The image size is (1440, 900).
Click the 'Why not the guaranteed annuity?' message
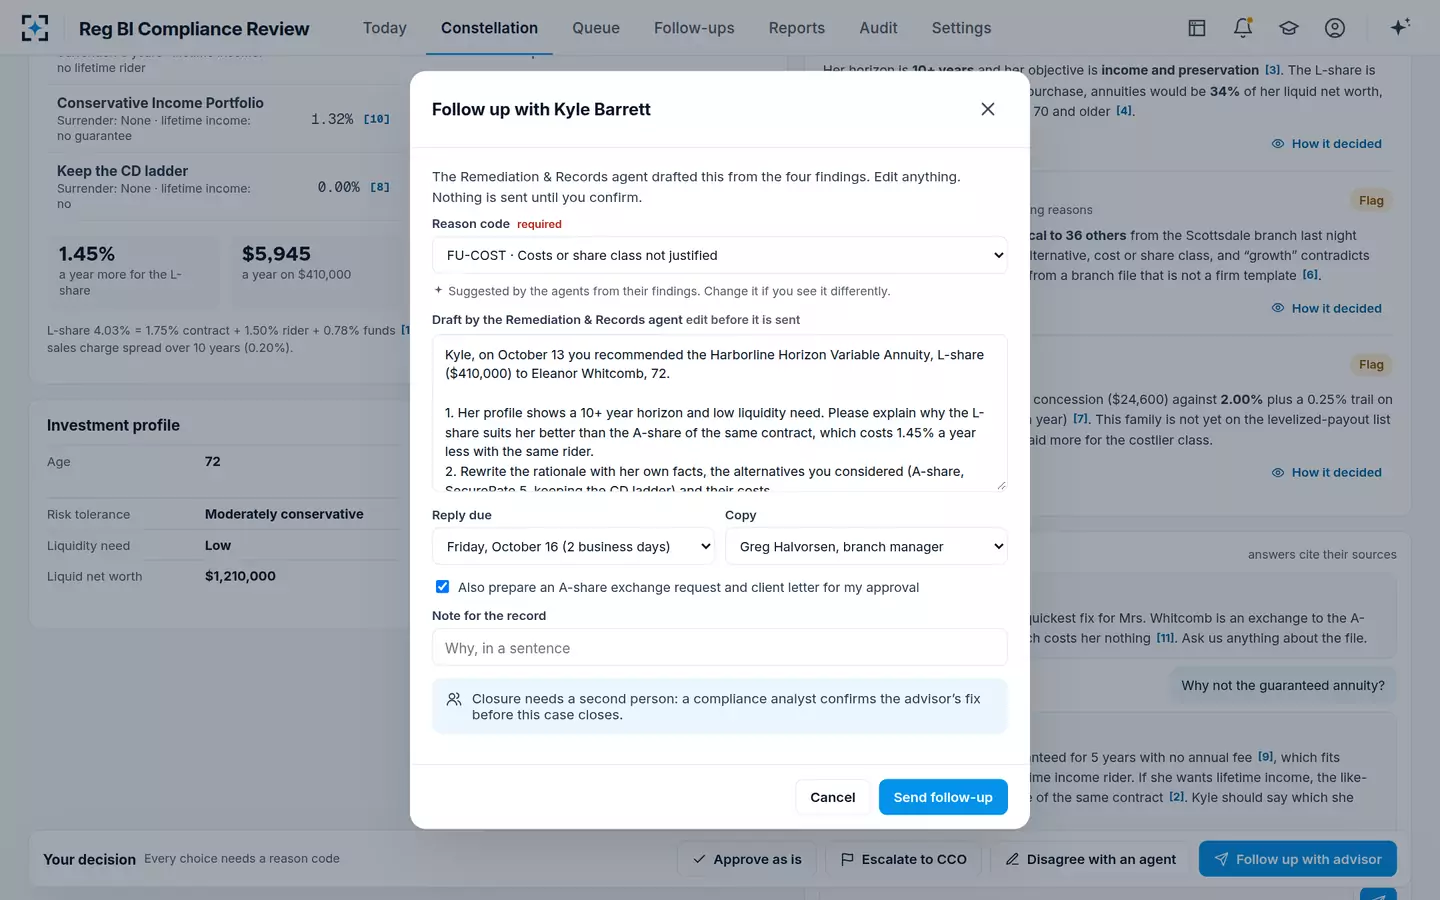[x=1283, y=685]
